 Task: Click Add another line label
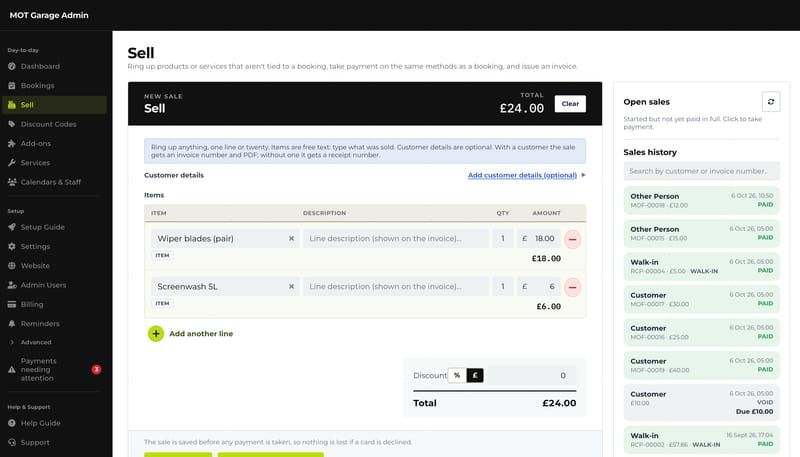[201, 334]
